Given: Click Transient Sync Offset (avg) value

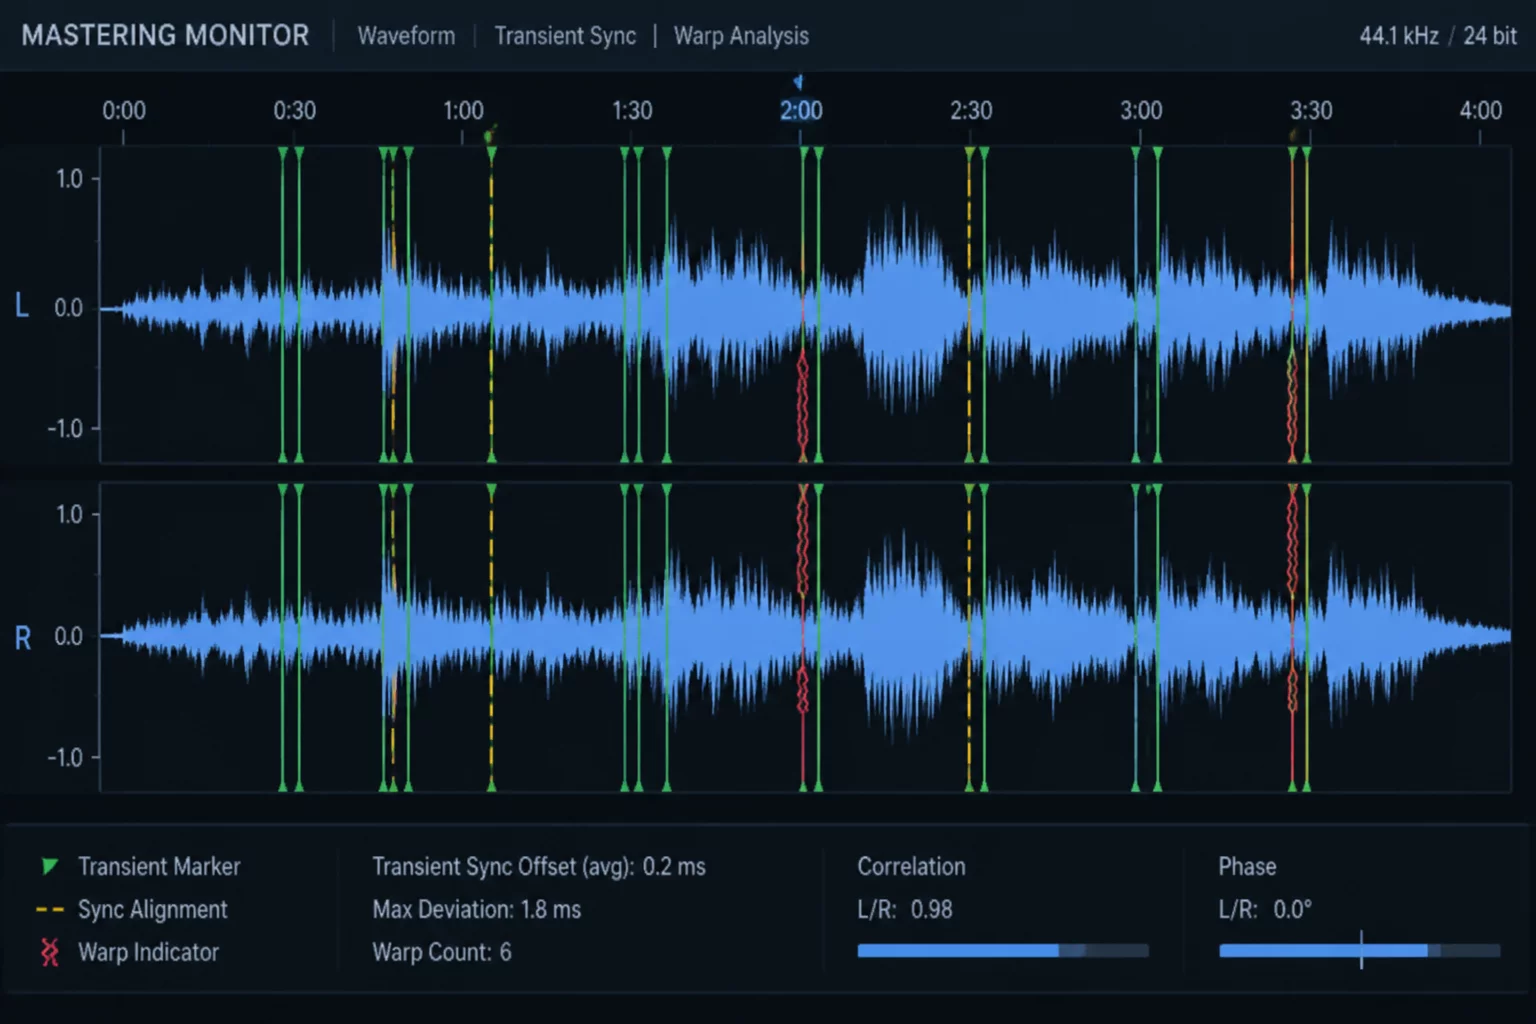Looking at the screenshot, I should [674, 866].
